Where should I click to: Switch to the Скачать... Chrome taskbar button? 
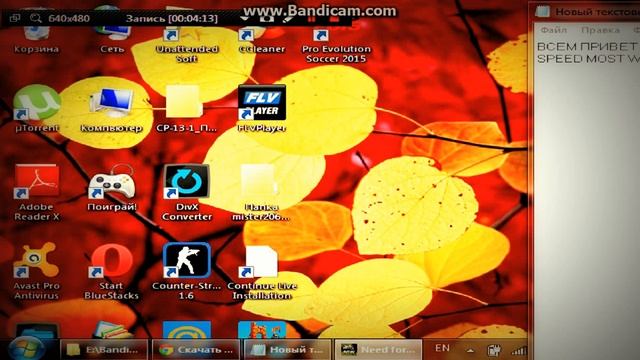(196, 349)
